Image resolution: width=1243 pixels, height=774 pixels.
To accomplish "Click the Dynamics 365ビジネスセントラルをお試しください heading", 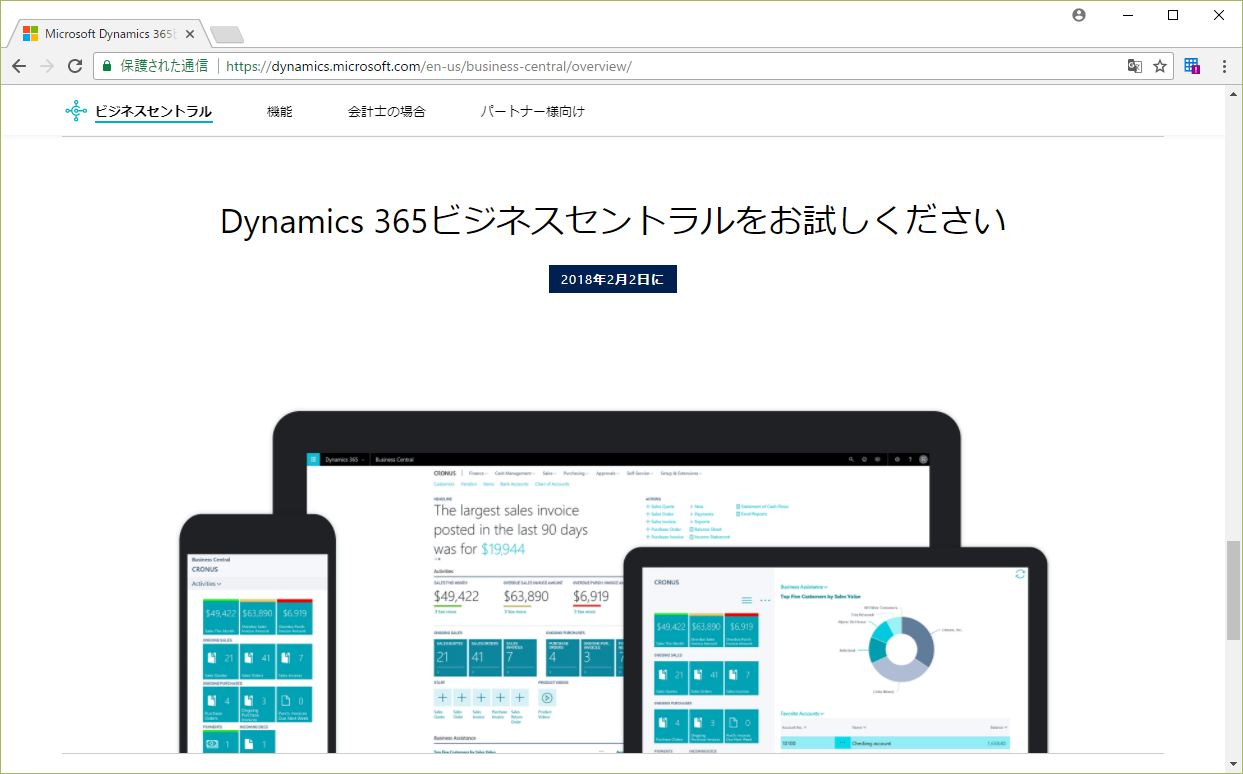I will [x=613, y=221].
